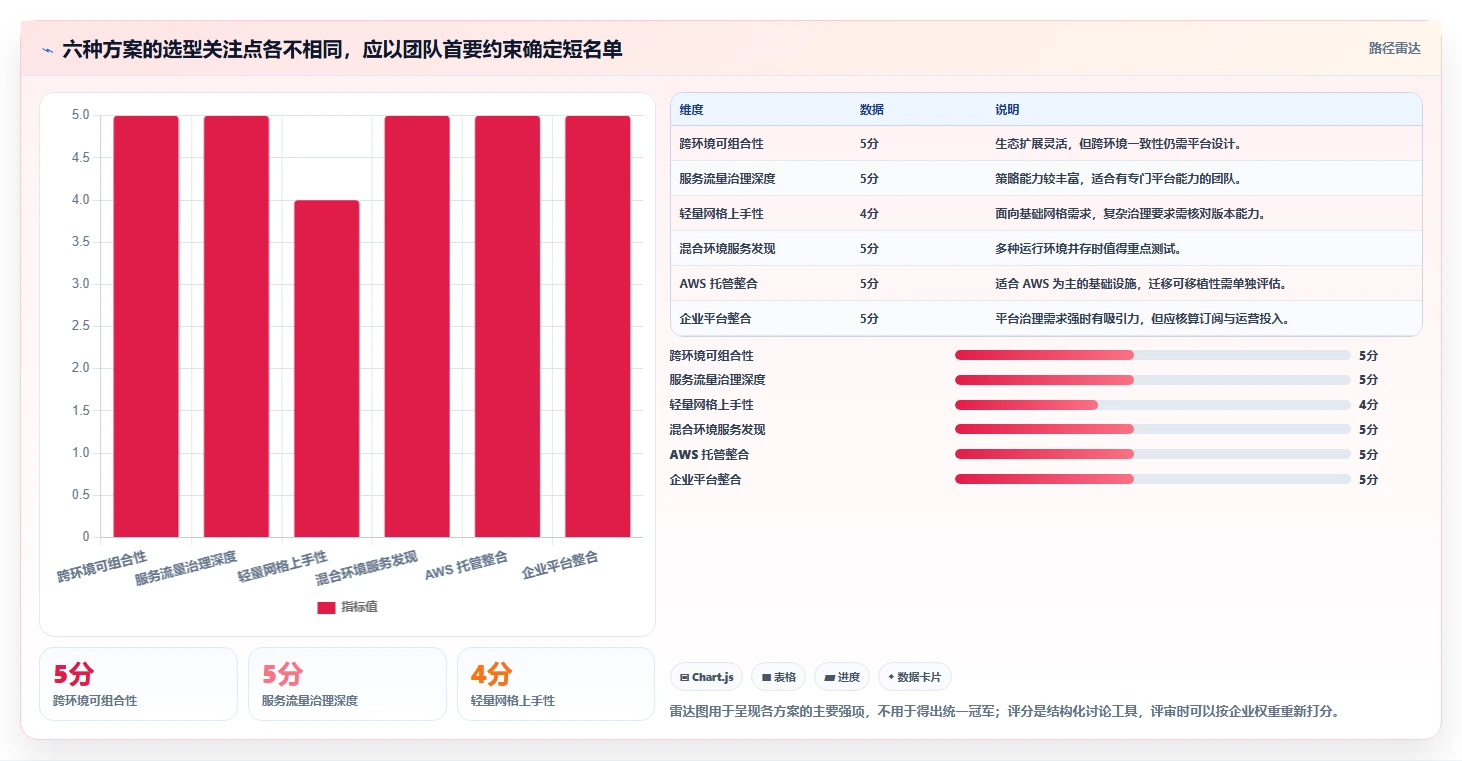Click progress label 企业平台整合

[705, 479]
